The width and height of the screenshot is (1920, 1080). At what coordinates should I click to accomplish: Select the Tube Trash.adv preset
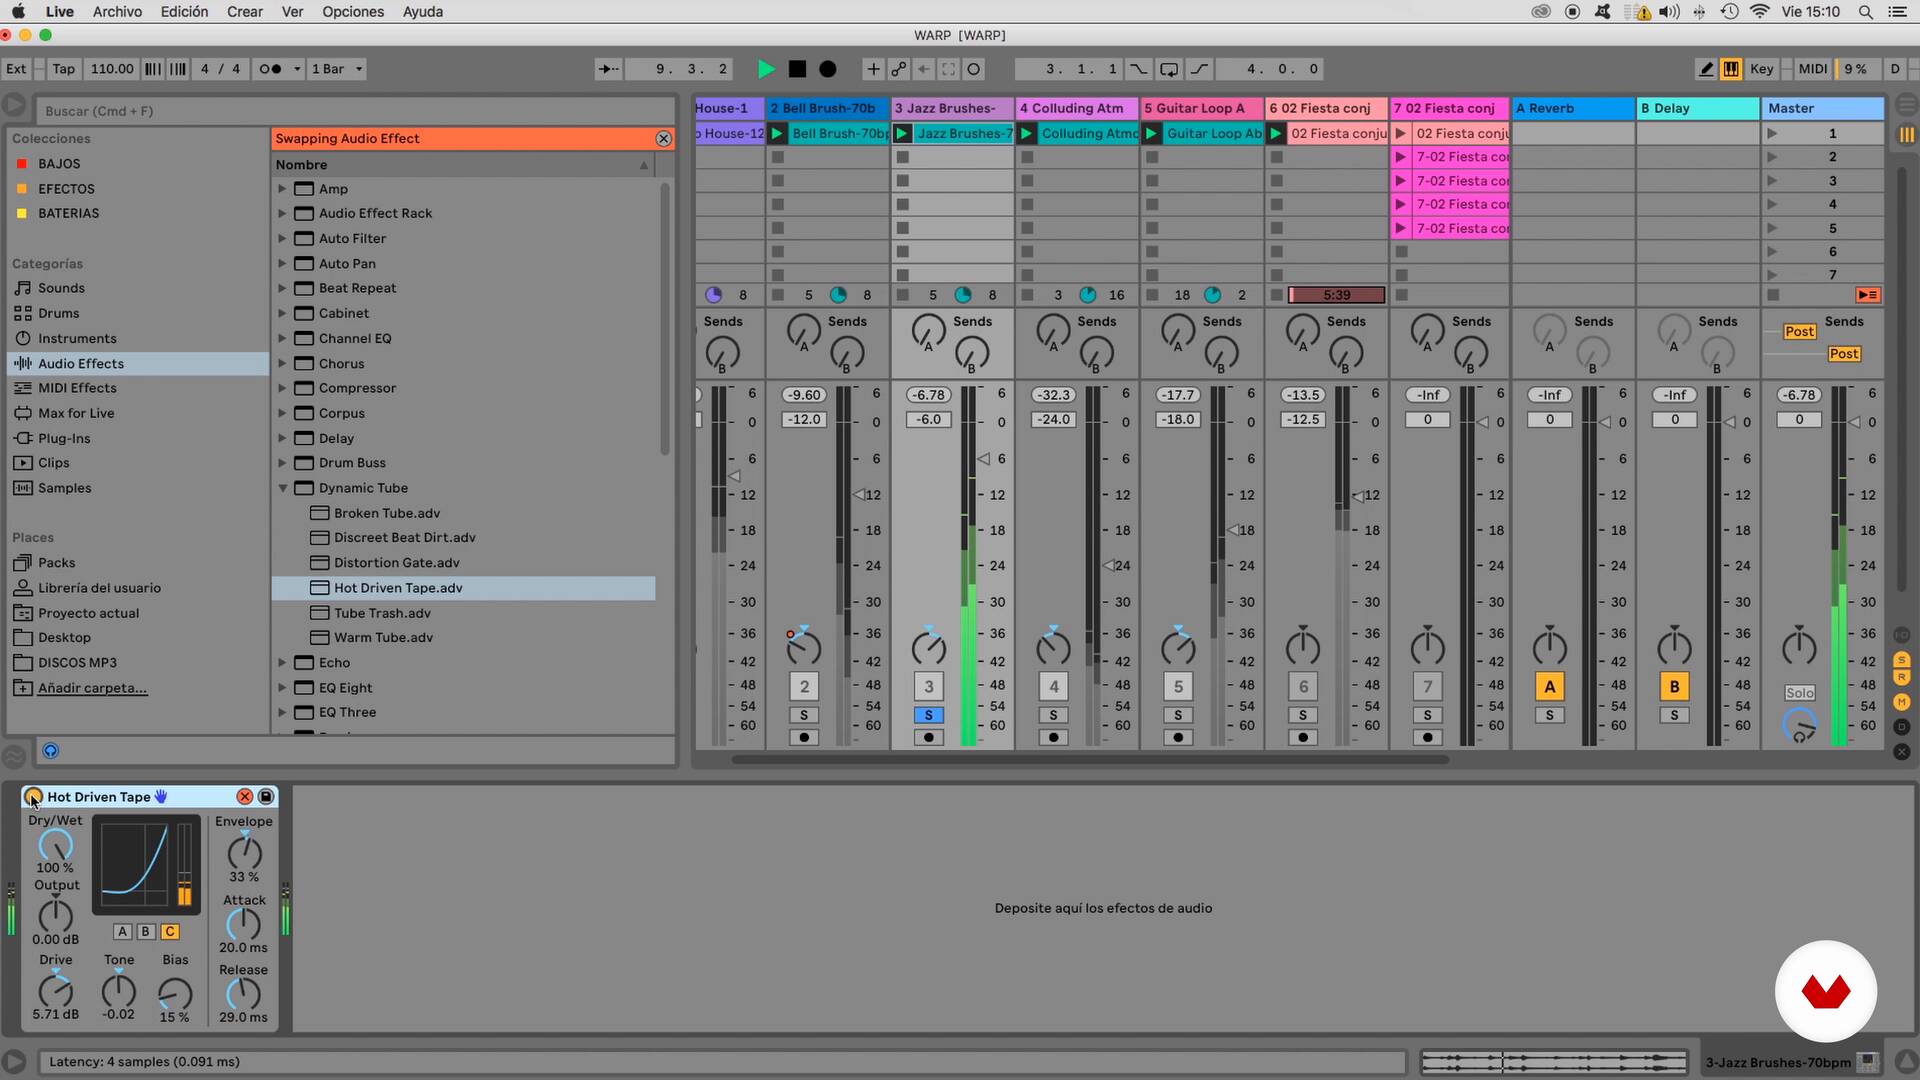(382, 613)
